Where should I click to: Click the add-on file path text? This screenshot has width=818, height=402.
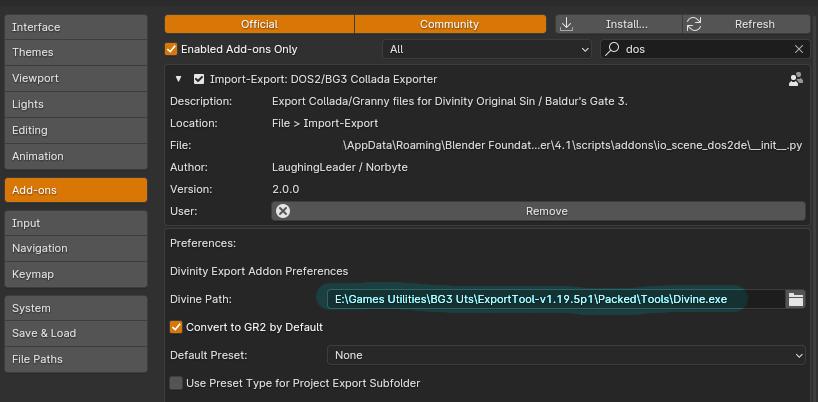coord(572,145)
